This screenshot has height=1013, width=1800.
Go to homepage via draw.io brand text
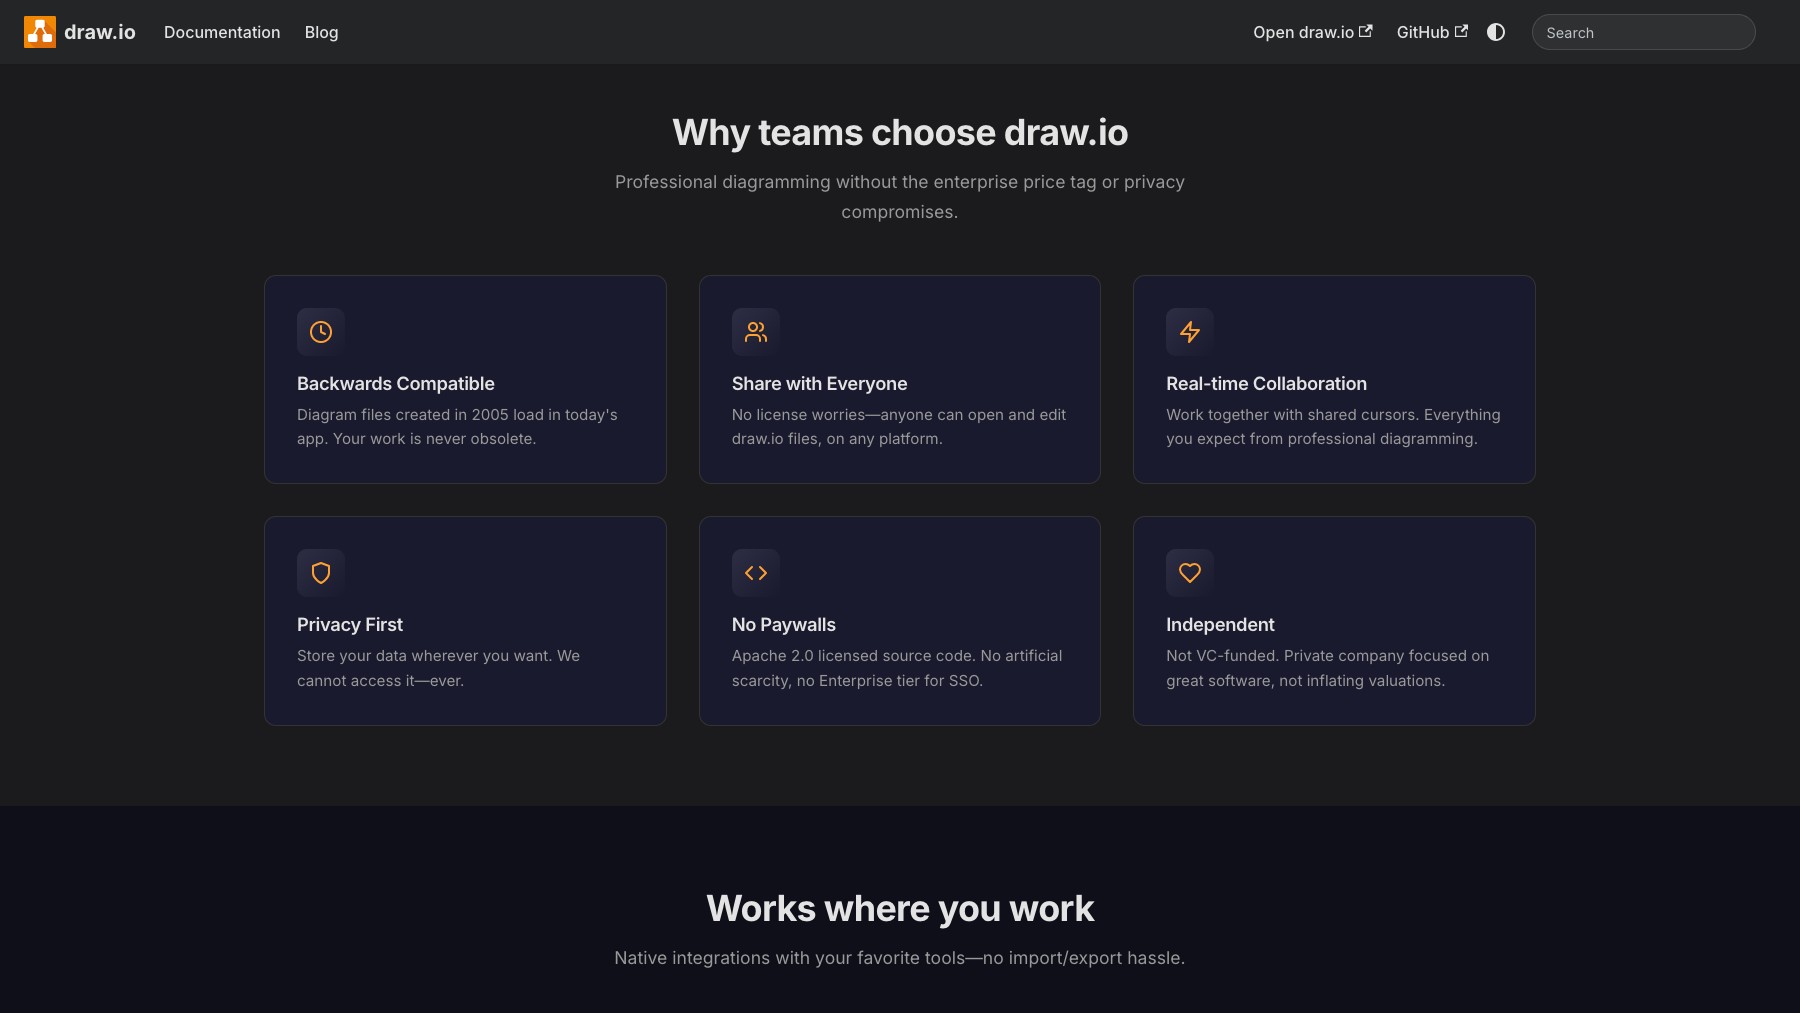click(100, 32)
